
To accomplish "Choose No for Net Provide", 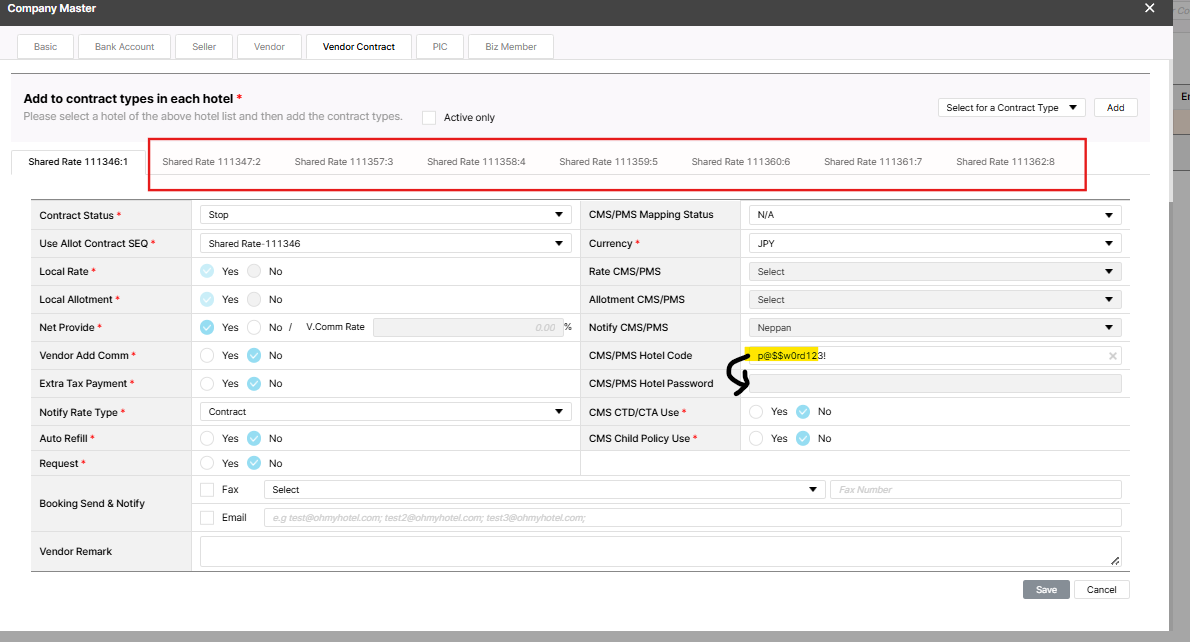I will 253,327.
